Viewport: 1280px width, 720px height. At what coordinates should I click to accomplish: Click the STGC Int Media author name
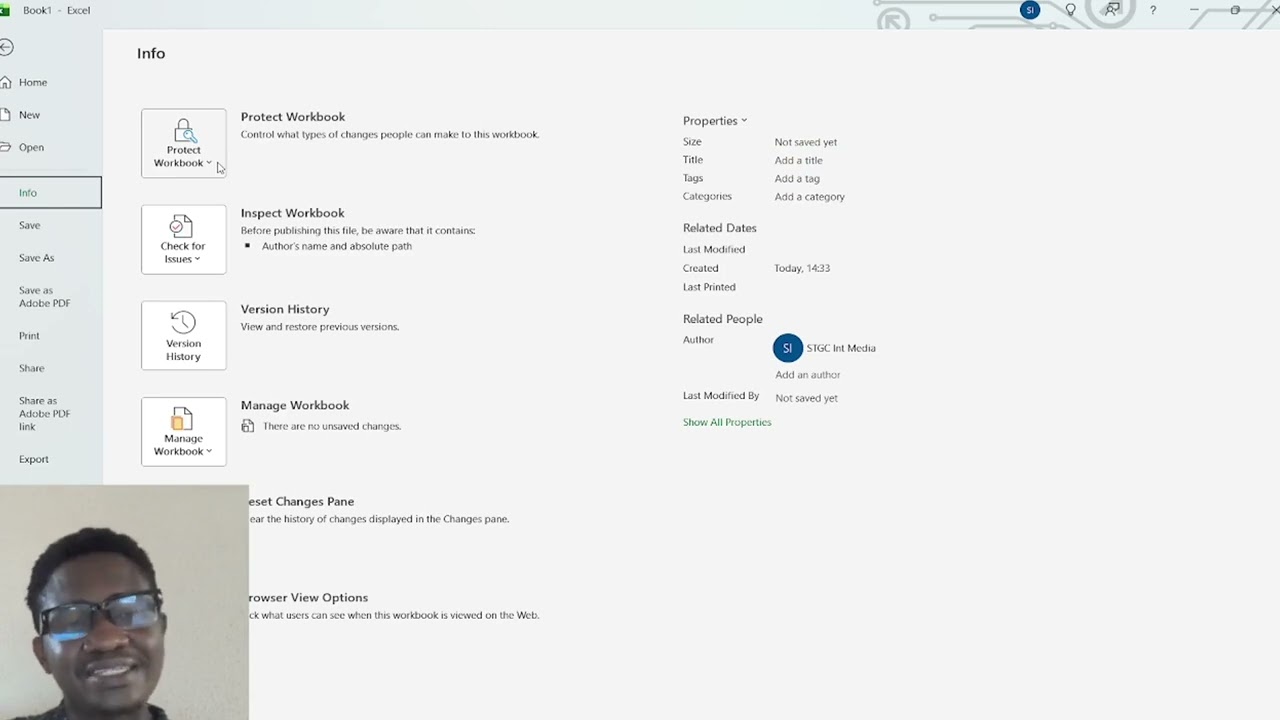(841, 348)
